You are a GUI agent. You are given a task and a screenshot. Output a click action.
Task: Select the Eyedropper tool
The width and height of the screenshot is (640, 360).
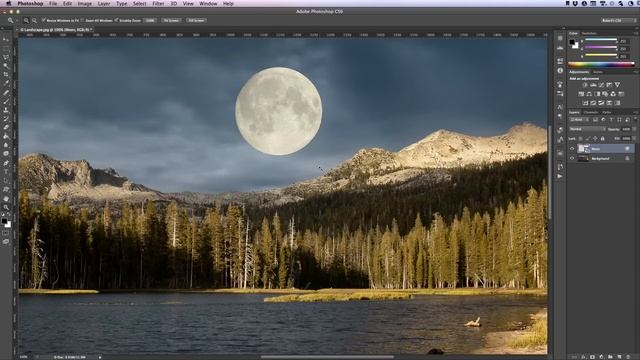point(6,83)
